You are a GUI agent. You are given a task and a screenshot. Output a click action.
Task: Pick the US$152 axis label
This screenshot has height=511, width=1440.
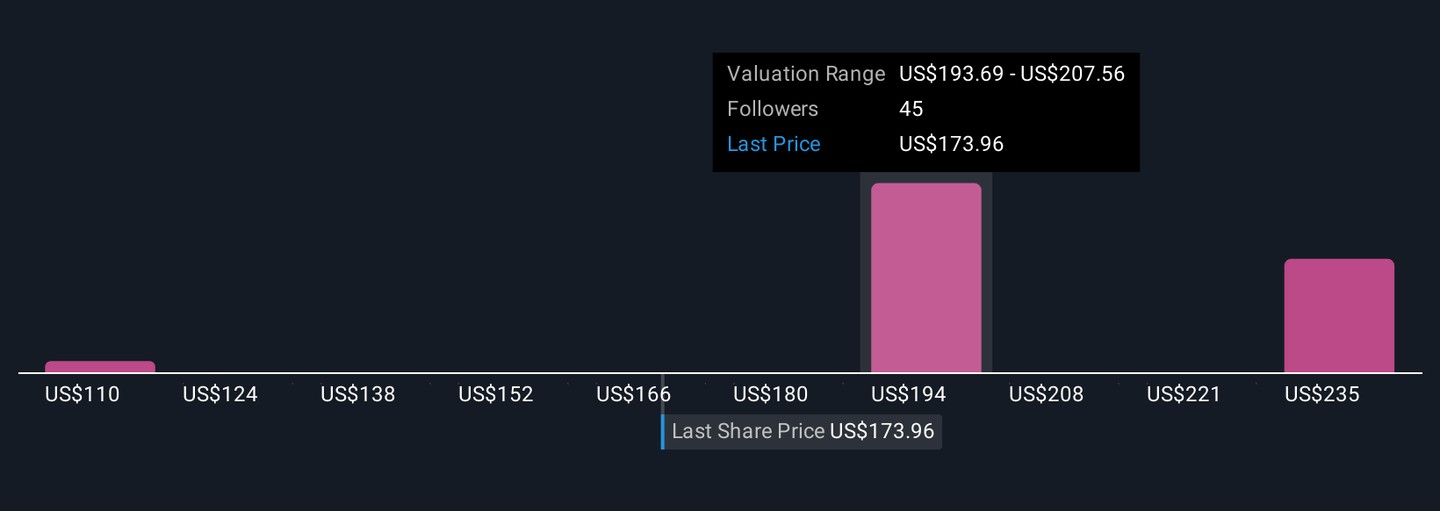point(496,394)
